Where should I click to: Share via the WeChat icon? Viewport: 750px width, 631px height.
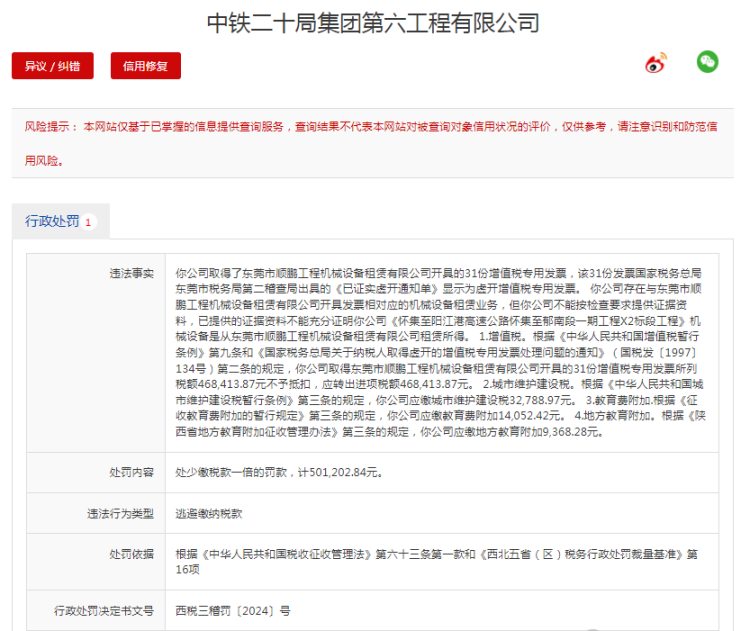point(707,62)
